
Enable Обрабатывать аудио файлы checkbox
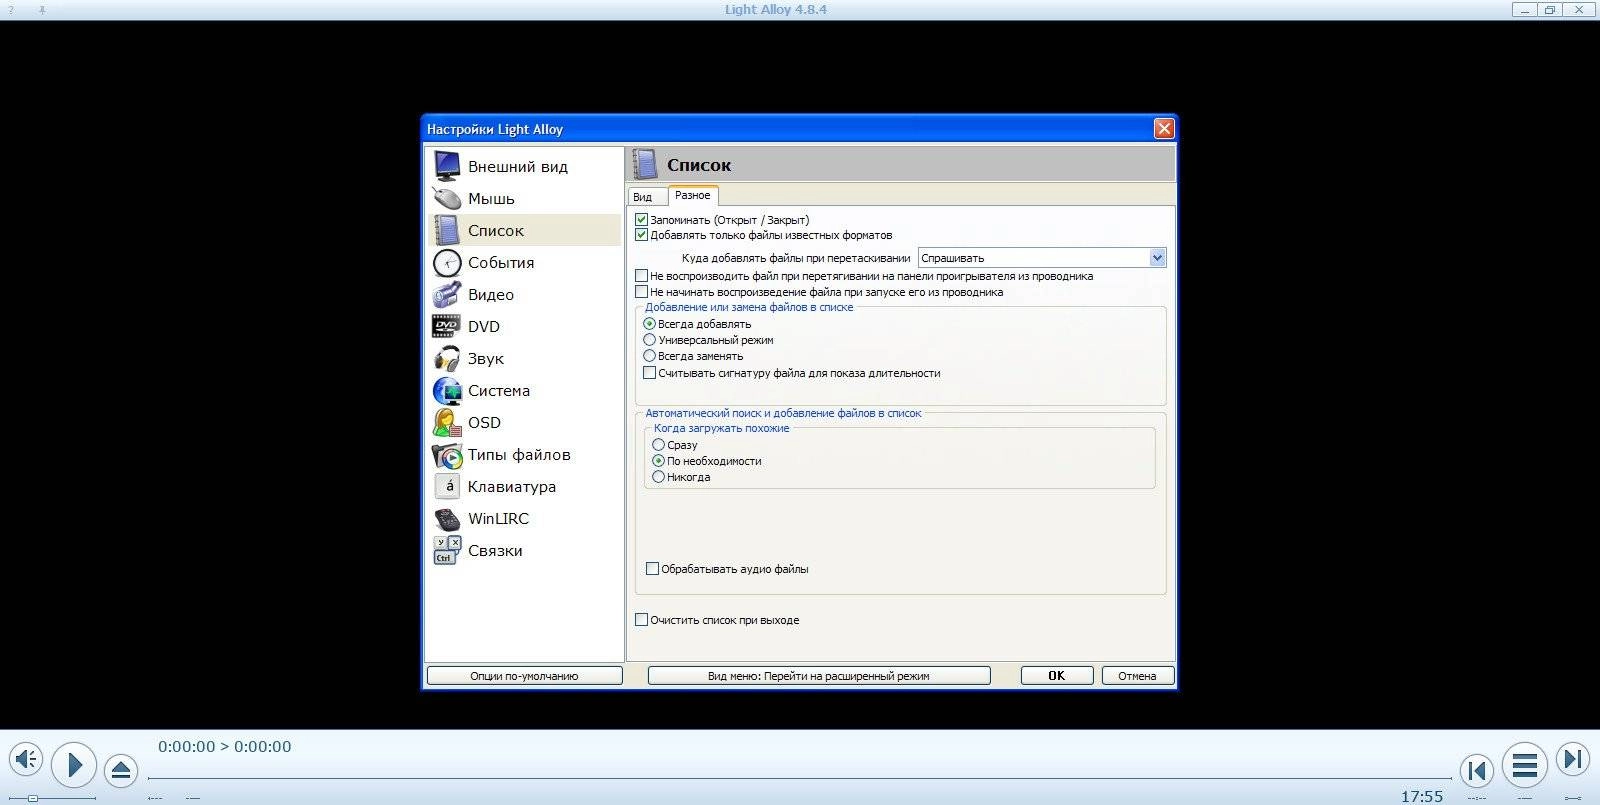pyautogui.click(x=652, y=569)
